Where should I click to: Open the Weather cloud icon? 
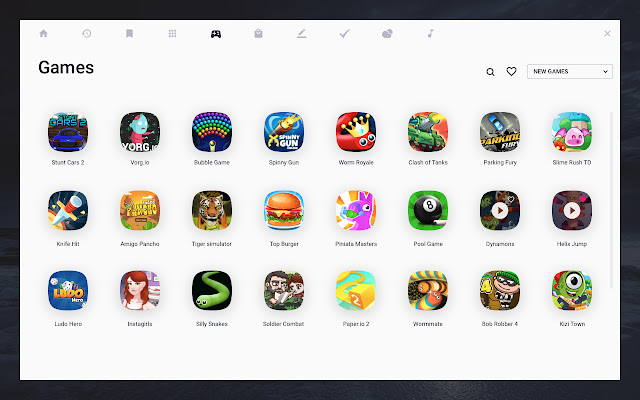(387, 33)
